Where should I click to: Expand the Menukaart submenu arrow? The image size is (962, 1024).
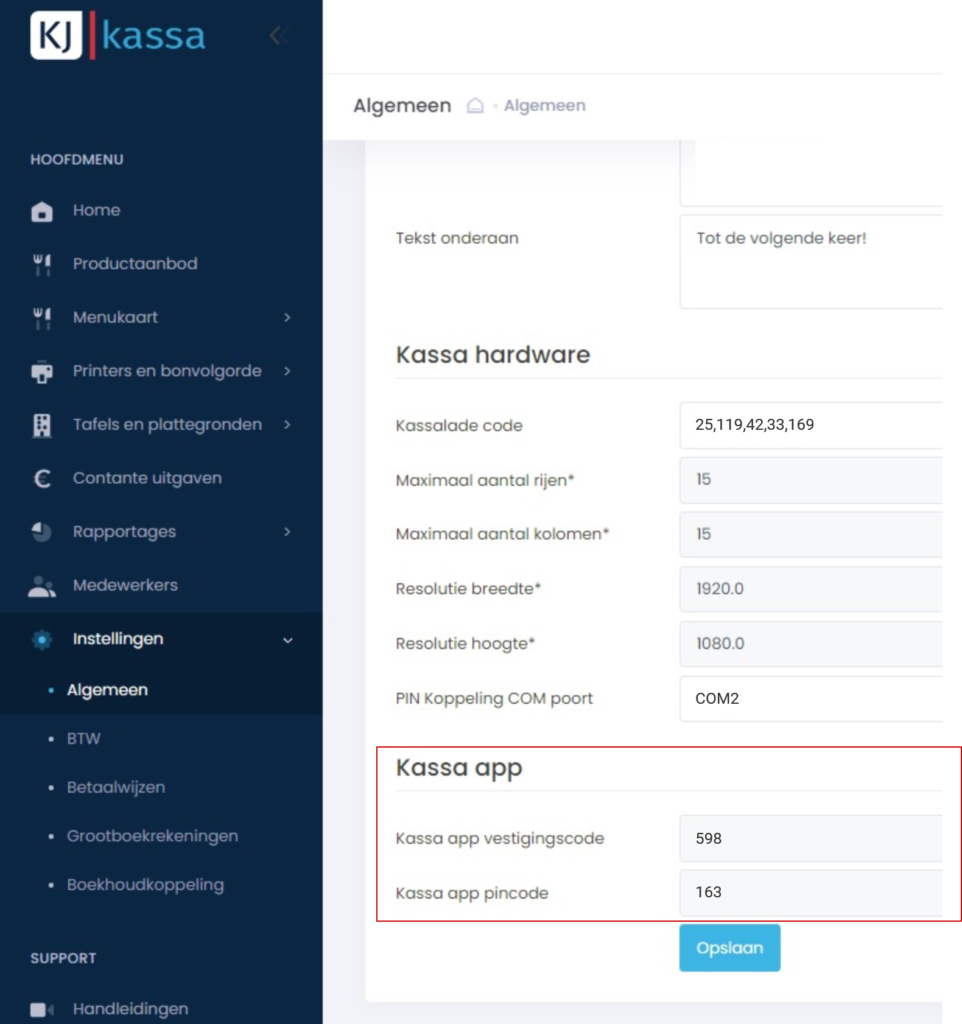(287, 318)
